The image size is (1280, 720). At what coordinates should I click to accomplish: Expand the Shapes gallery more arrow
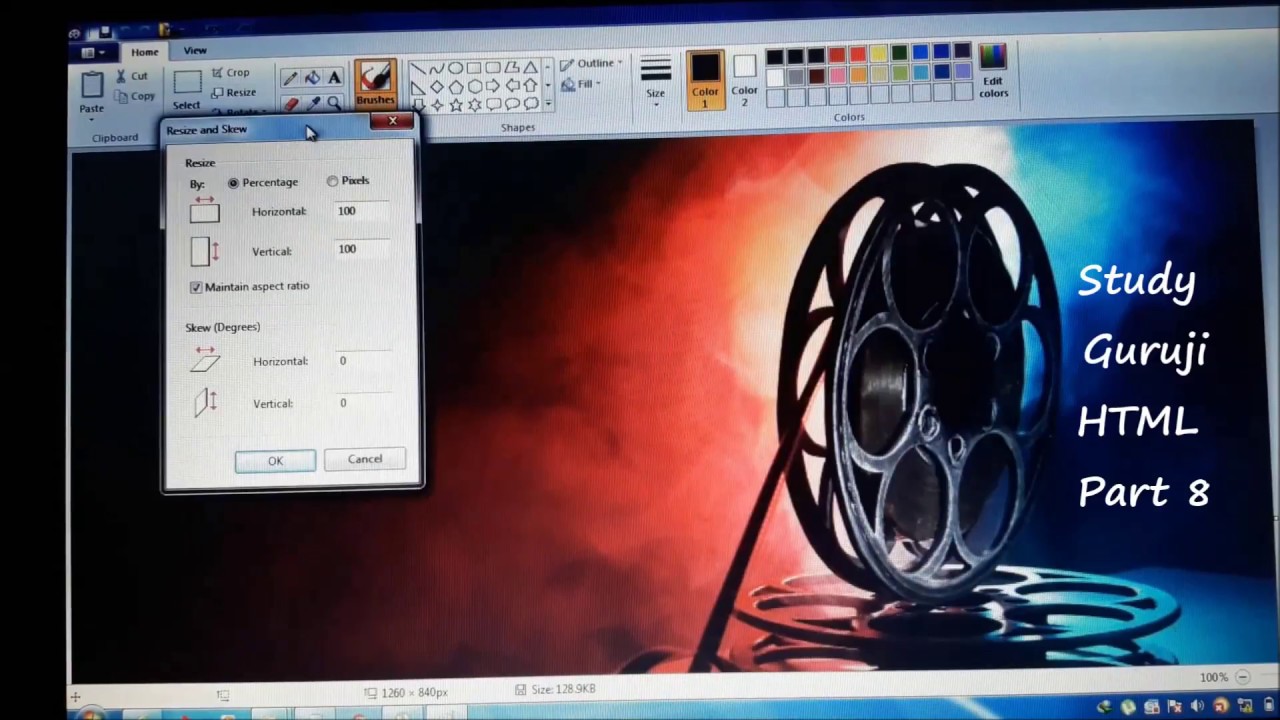click(548, 104)
